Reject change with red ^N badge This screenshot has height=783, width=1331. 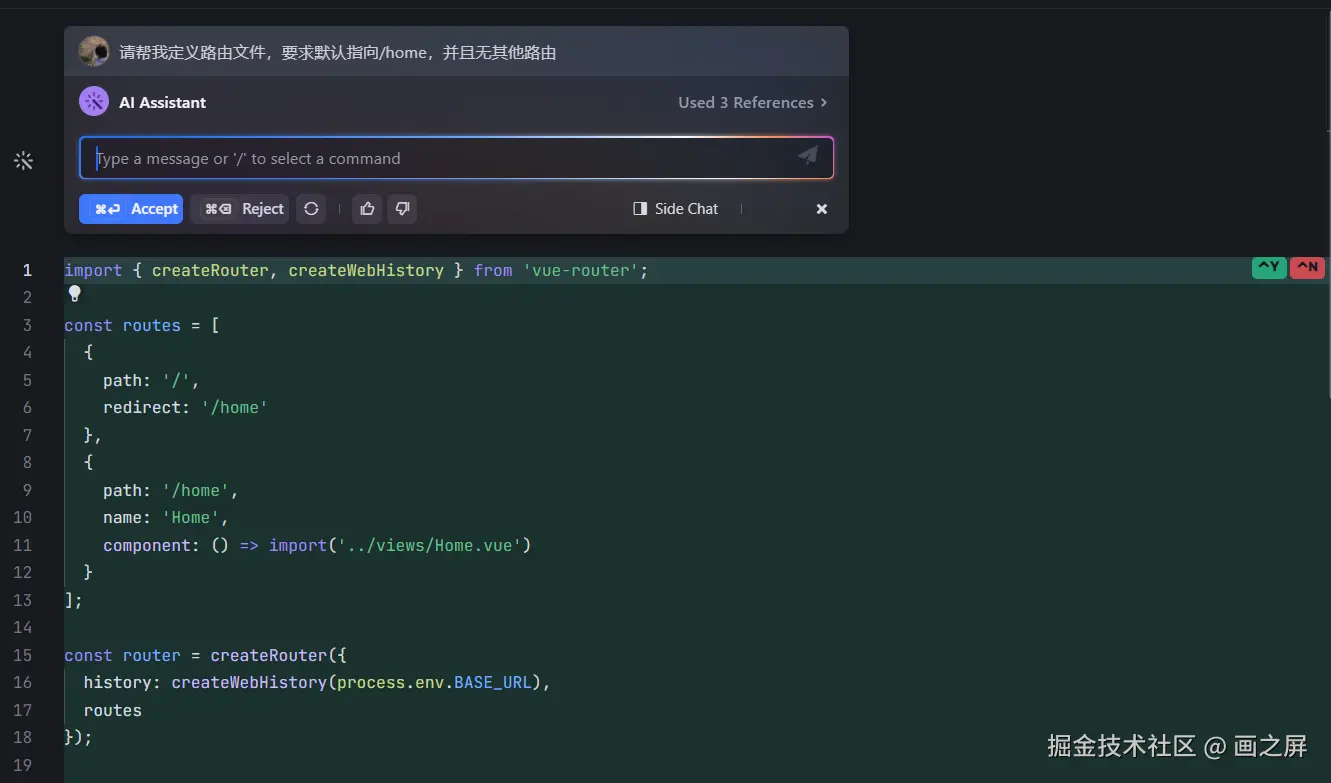tap(1307, 267)
